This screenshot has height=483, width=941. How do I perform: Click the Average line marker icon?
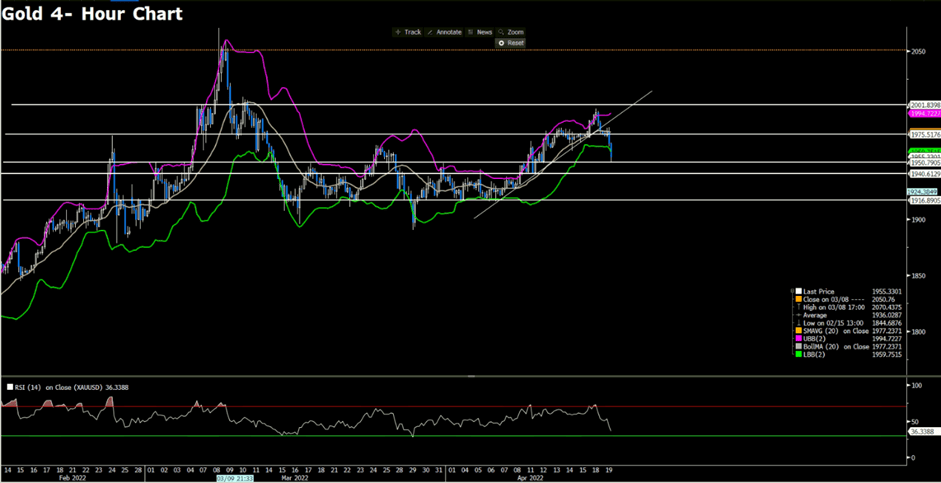click(x=798, y=315)
